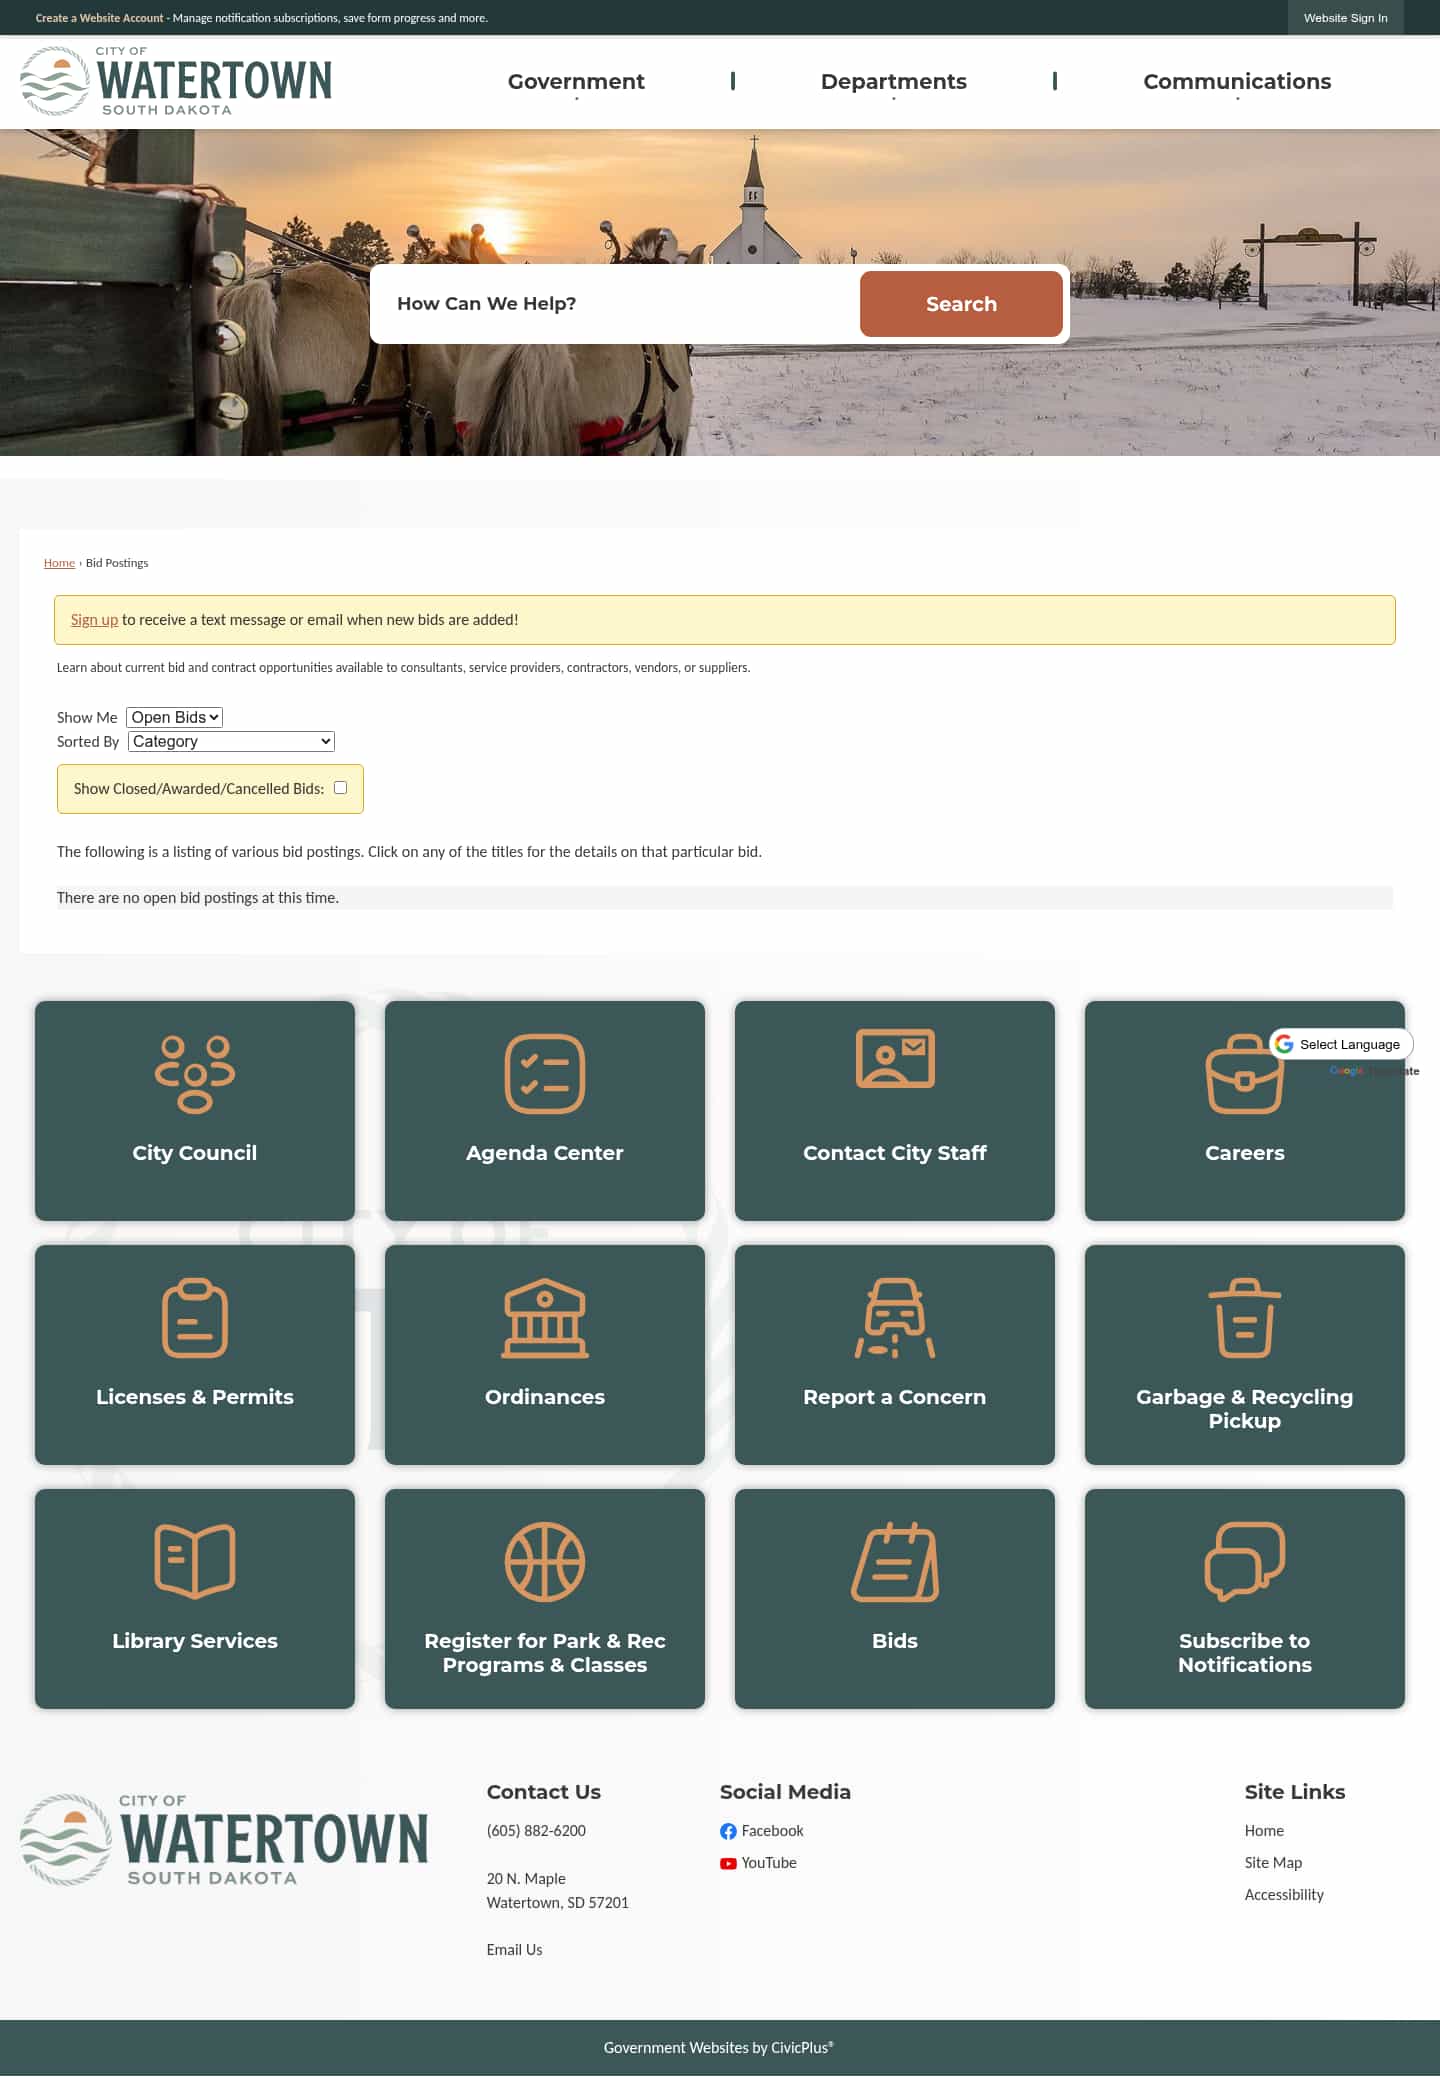This screenshot has height=2079, width=1440.
Task: Open the Select Language translate dropdown
Action: click(x=1341, y=1044)
